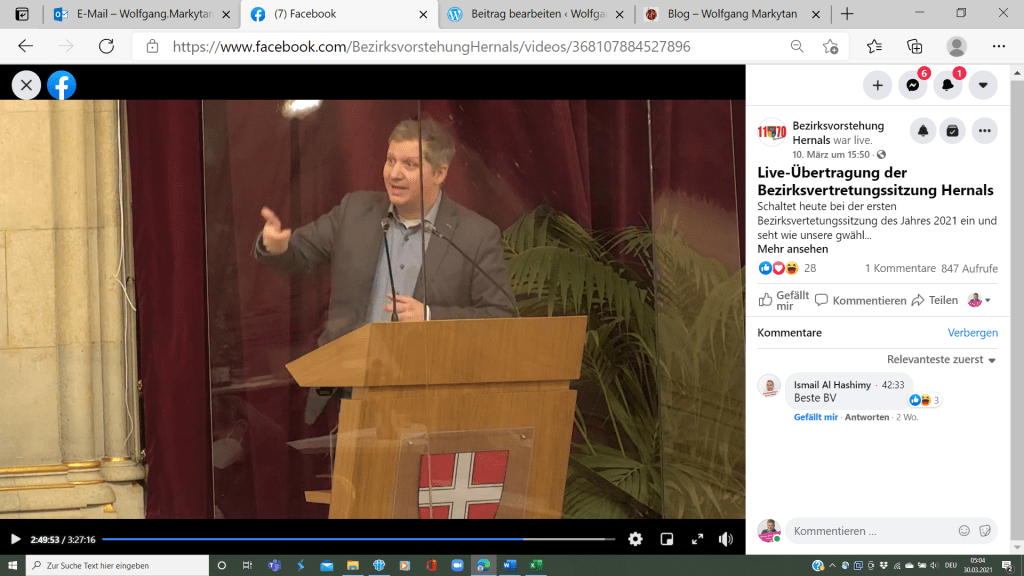Click the Kommentieren comment input field
This screenshot has width=1024, height=576.
click(x=865, y=531)
